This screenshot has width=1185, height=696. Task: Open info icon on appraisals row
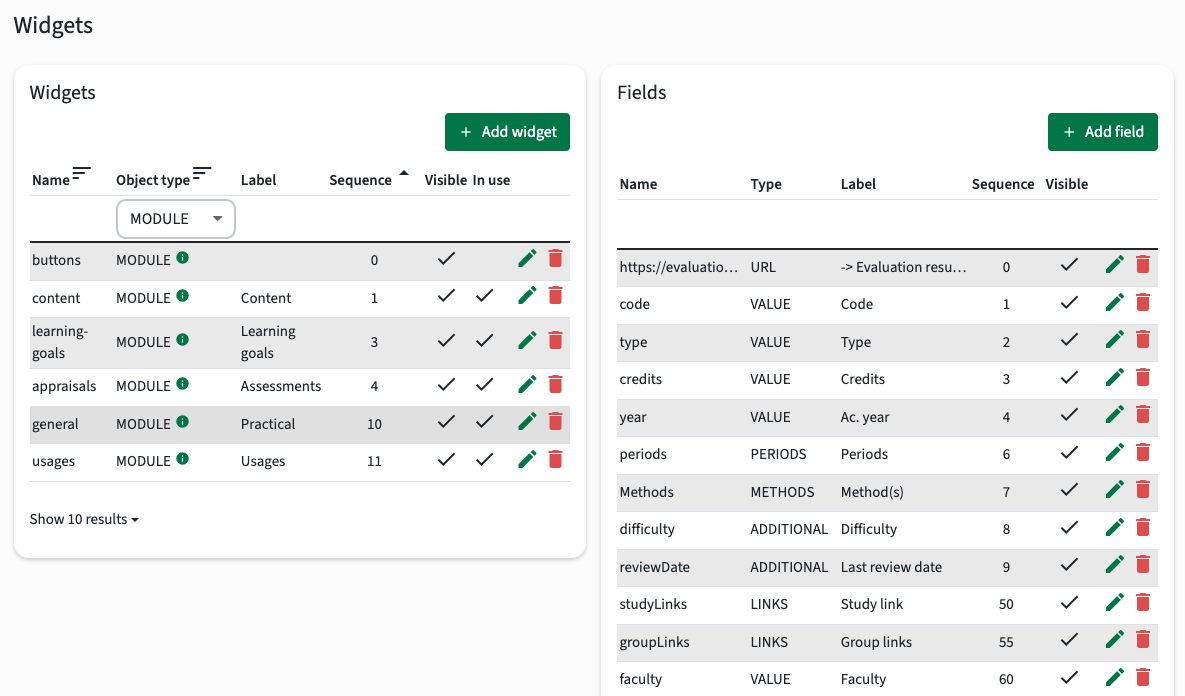point(182,384)
